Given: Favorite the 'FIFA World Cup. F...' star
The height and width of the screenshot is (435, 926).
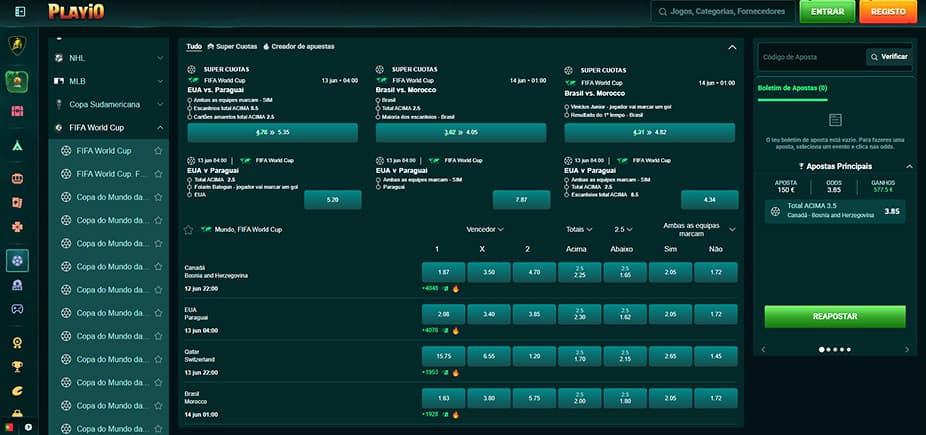Looking at the screenshot, I should pyautogui.click(x=158, y=174).
